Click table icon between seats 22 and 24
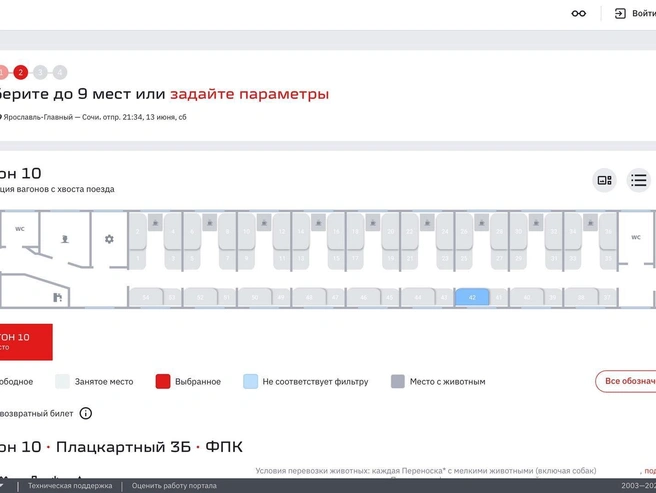 coord(427,222)
